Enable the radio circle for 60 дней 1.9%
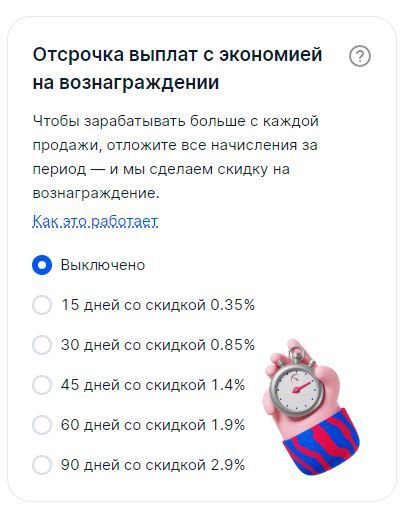Image resolution: width=406 pixels, height=510 pixels. coord(42,425)
